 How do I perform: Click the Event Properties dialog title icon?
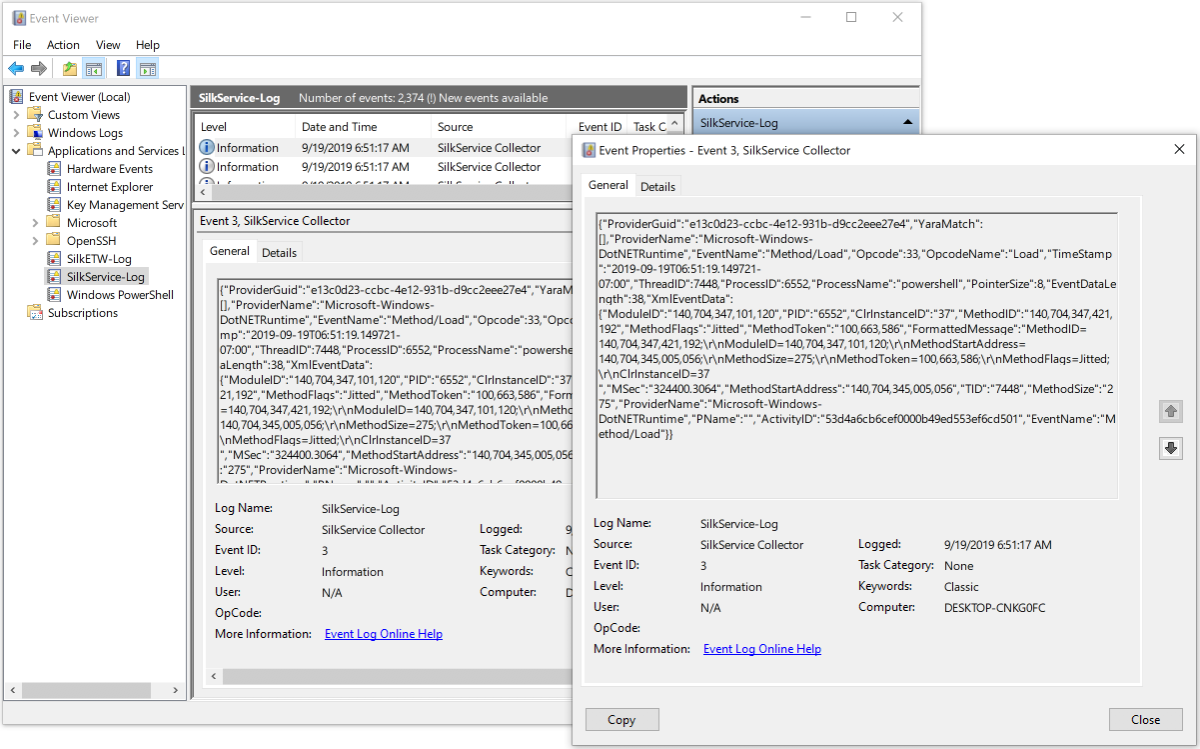pyautogui.click(x=590, y=150)
